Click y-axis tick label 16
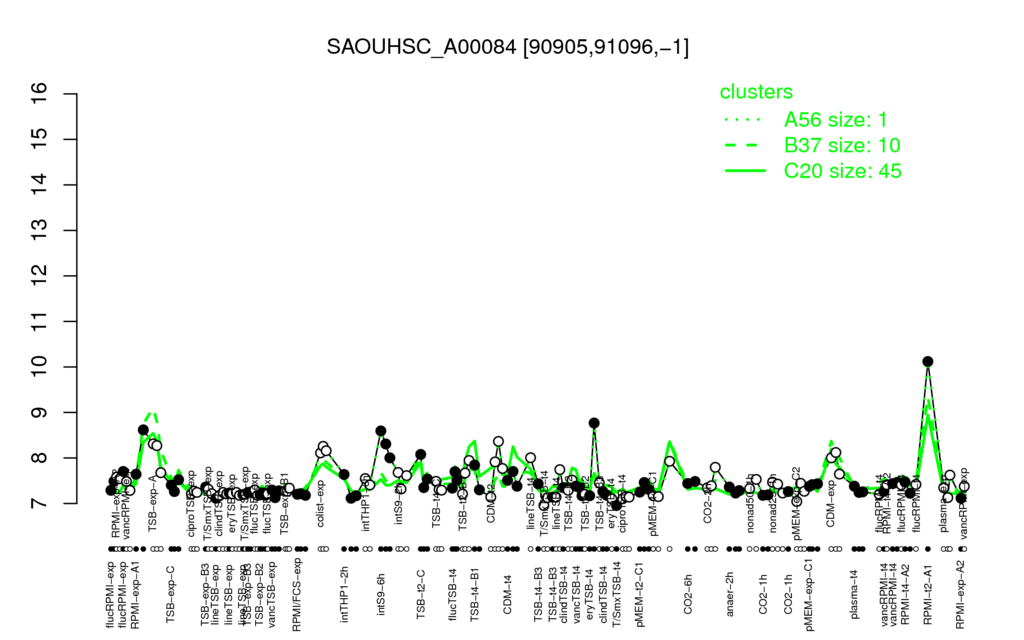The width and height of the screenshot is (1024, 640). (39, 94)
